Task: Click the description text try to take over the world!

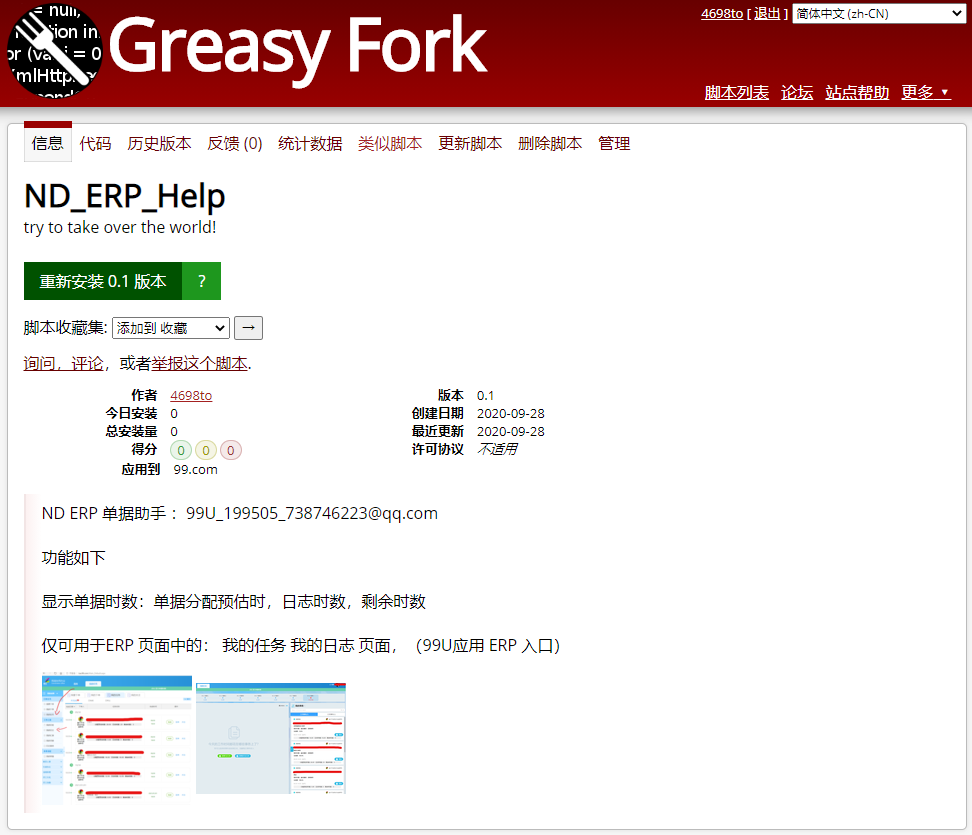Action: pos(120,228)
